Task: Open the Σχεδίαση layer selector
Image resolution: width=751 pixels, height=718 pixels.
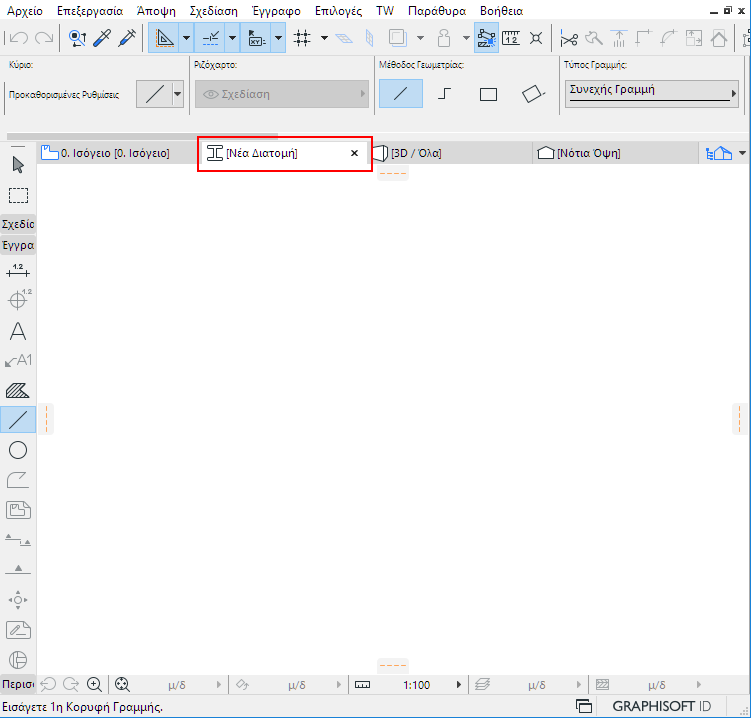Action: pos(282,94)
